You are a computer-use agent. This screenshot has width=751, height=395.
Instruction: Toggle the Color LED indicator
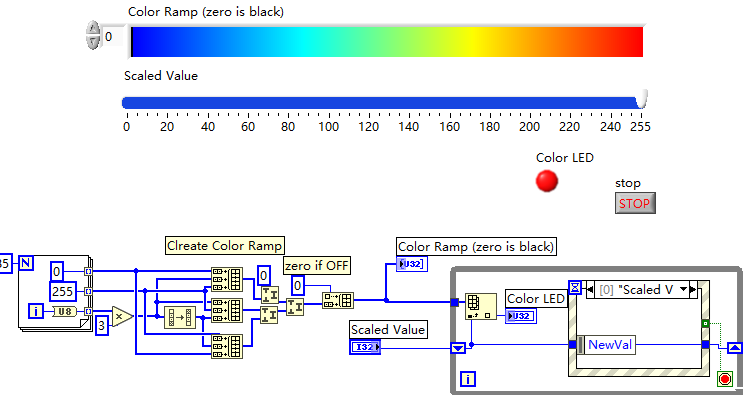[x=546, y=181]
